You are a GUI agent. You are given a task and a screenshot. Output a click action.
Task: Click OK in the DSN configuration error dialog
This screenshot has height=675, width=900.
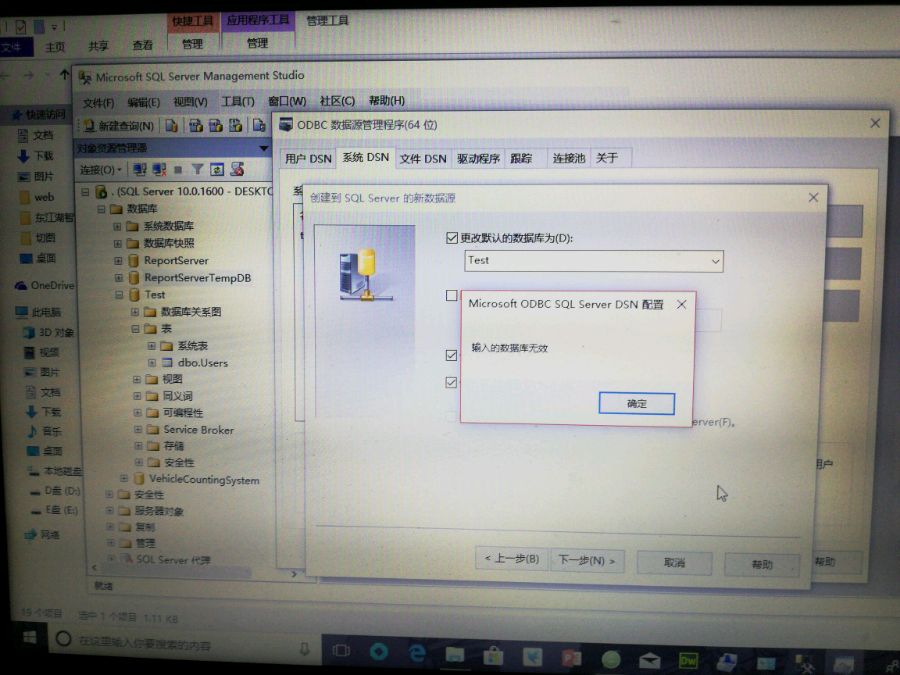(x=637, y=403)
